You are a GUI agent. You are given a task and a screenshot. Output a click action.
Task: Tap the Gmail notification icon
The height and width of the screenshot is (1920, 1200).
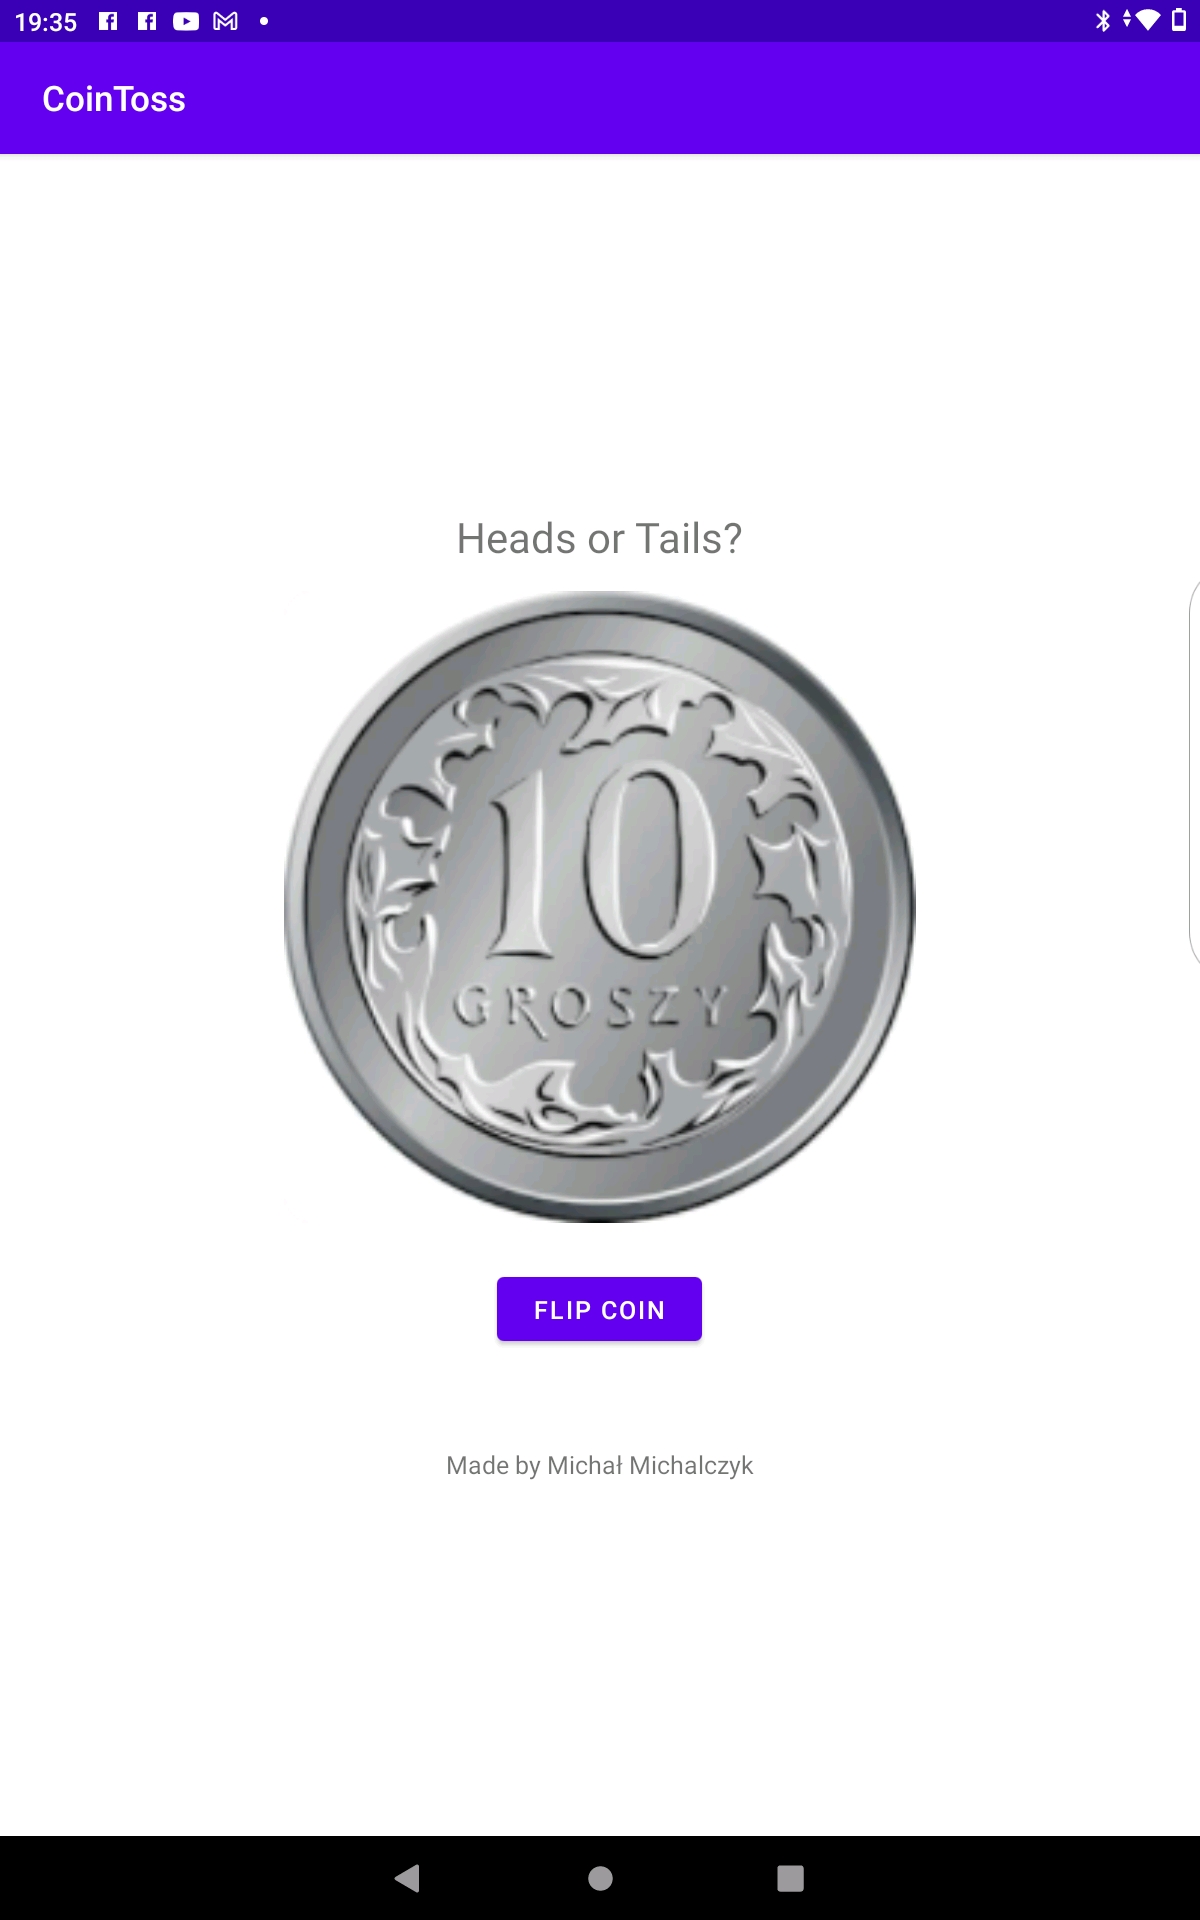[x=226, y=21]
